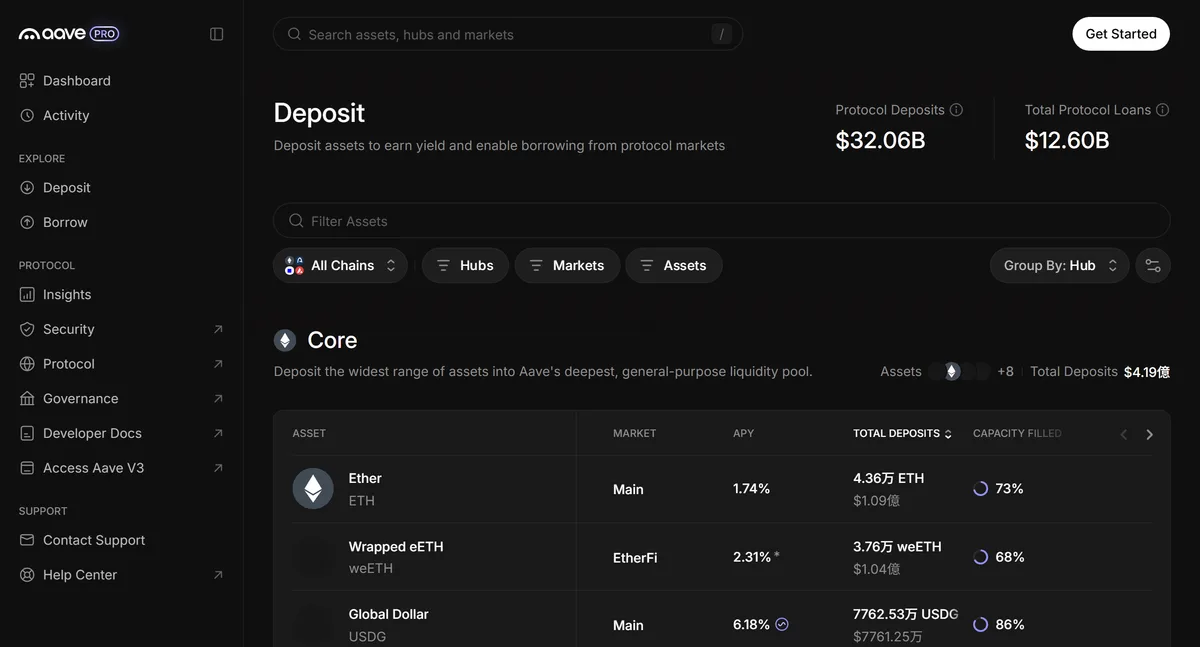Open Developer Docs link
Screen dimensions: 1200x647
(x=121, y=434)
